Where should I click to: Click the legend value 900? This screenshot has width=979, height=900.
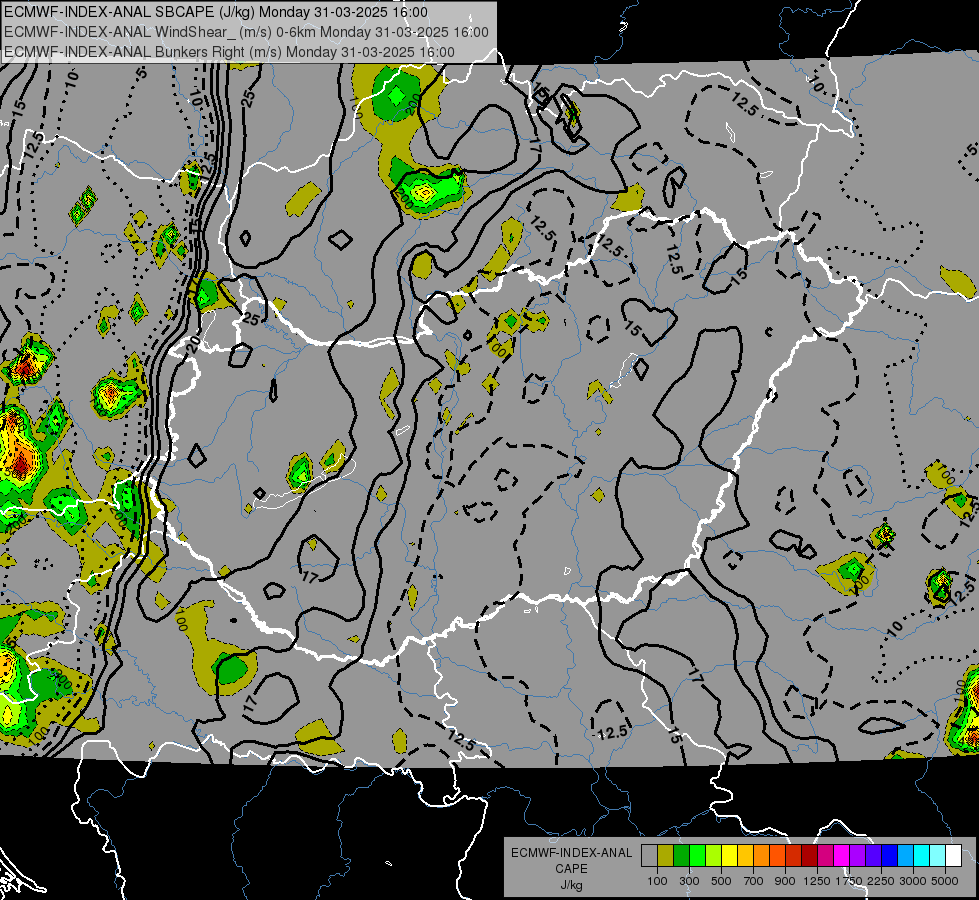(785, 881)
